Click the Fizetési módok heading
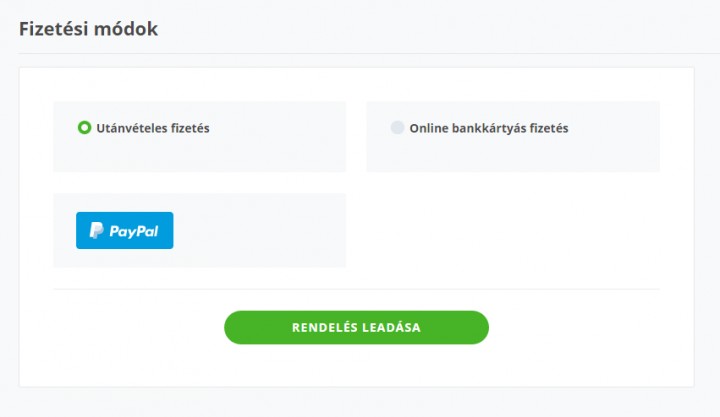720x417 pixels. click(x=88, y=29)
